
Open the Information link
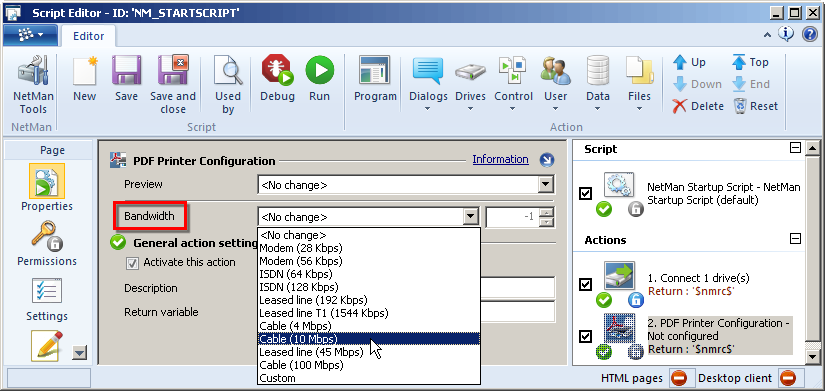(x=500, y=159)
